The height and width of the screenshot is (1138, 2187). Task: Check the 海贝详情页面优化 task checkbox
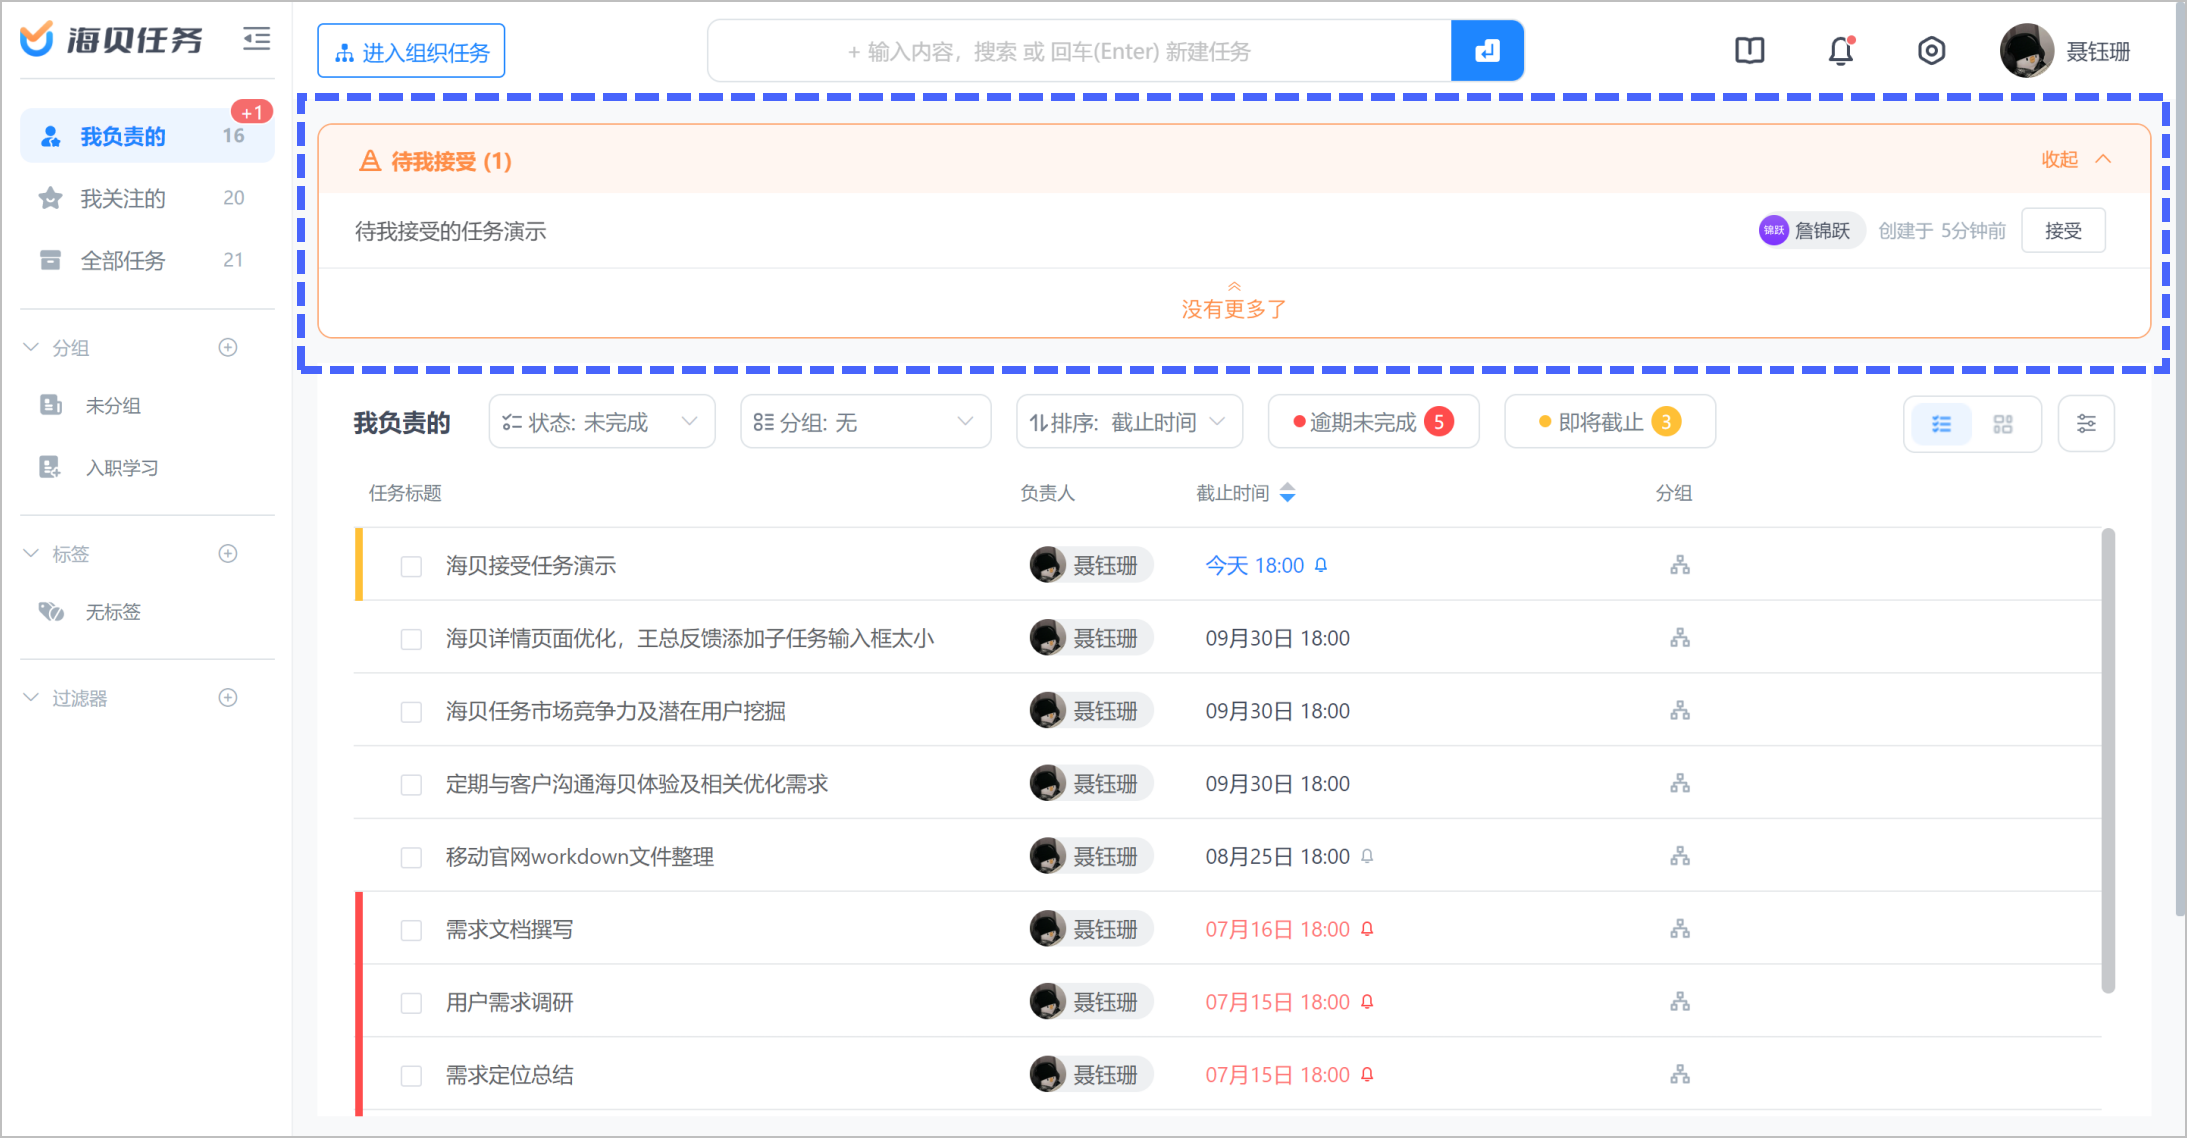(x=411, y=640)
